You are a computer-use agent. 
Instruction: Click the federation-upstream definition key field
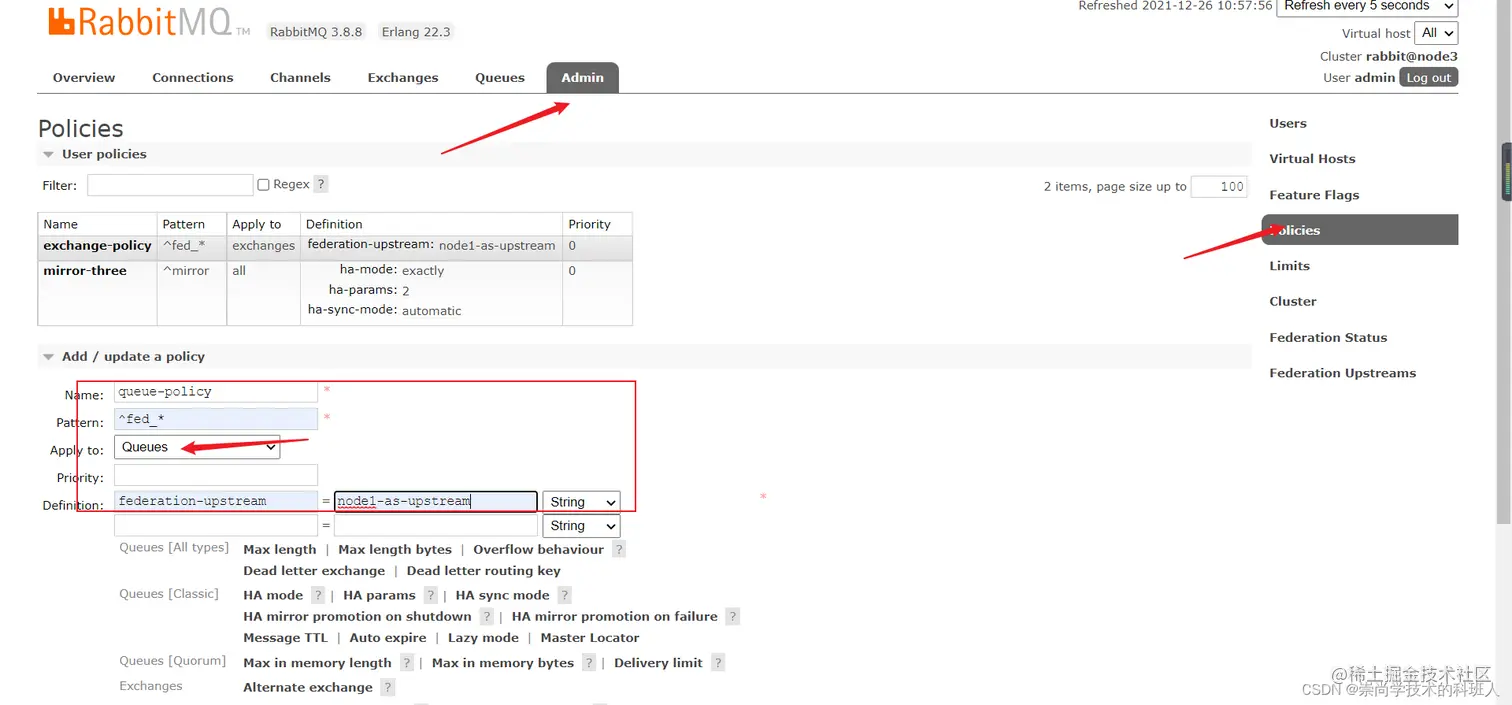click(216, 501)
